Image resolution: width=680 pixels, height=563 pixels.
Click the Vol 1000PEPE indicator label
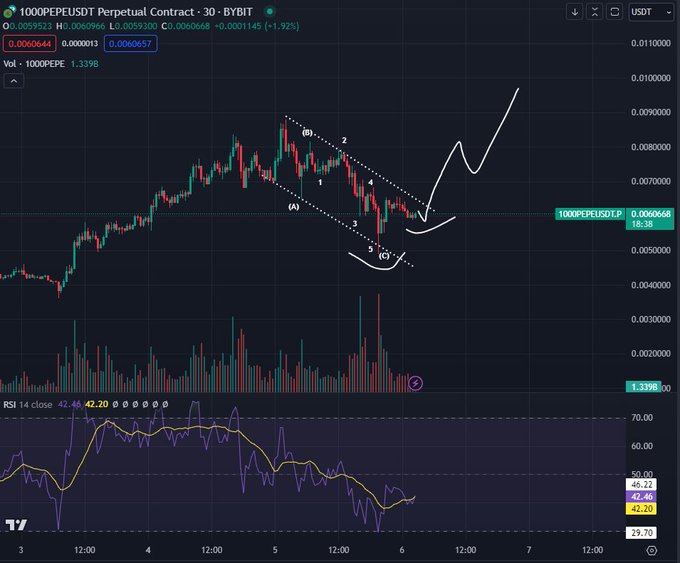[x=34, y=64]
